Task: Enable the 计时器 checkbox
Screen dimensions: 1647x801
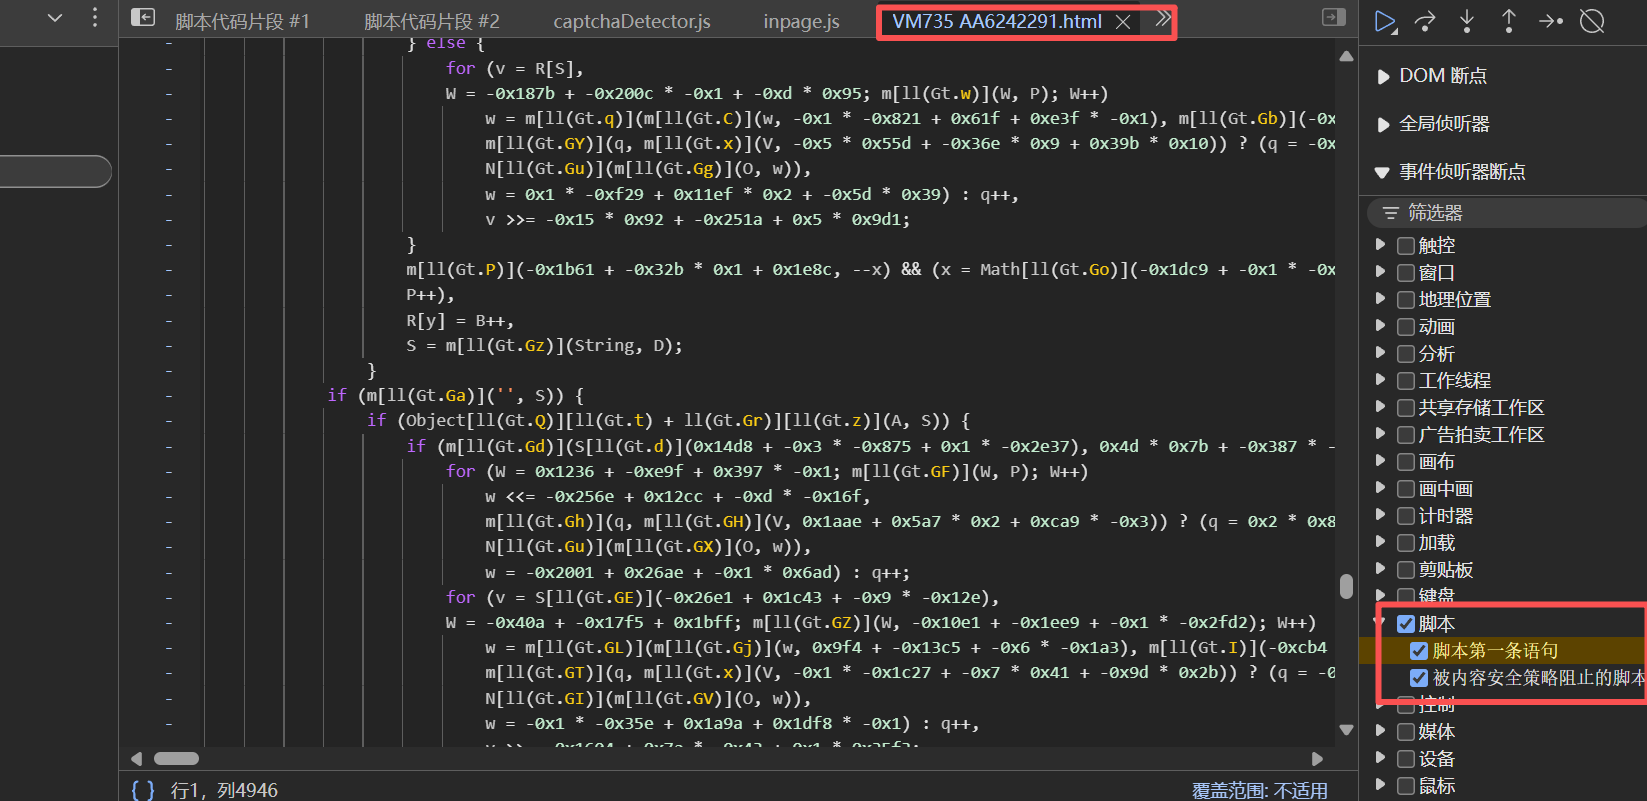Action: coord(1406,516)
